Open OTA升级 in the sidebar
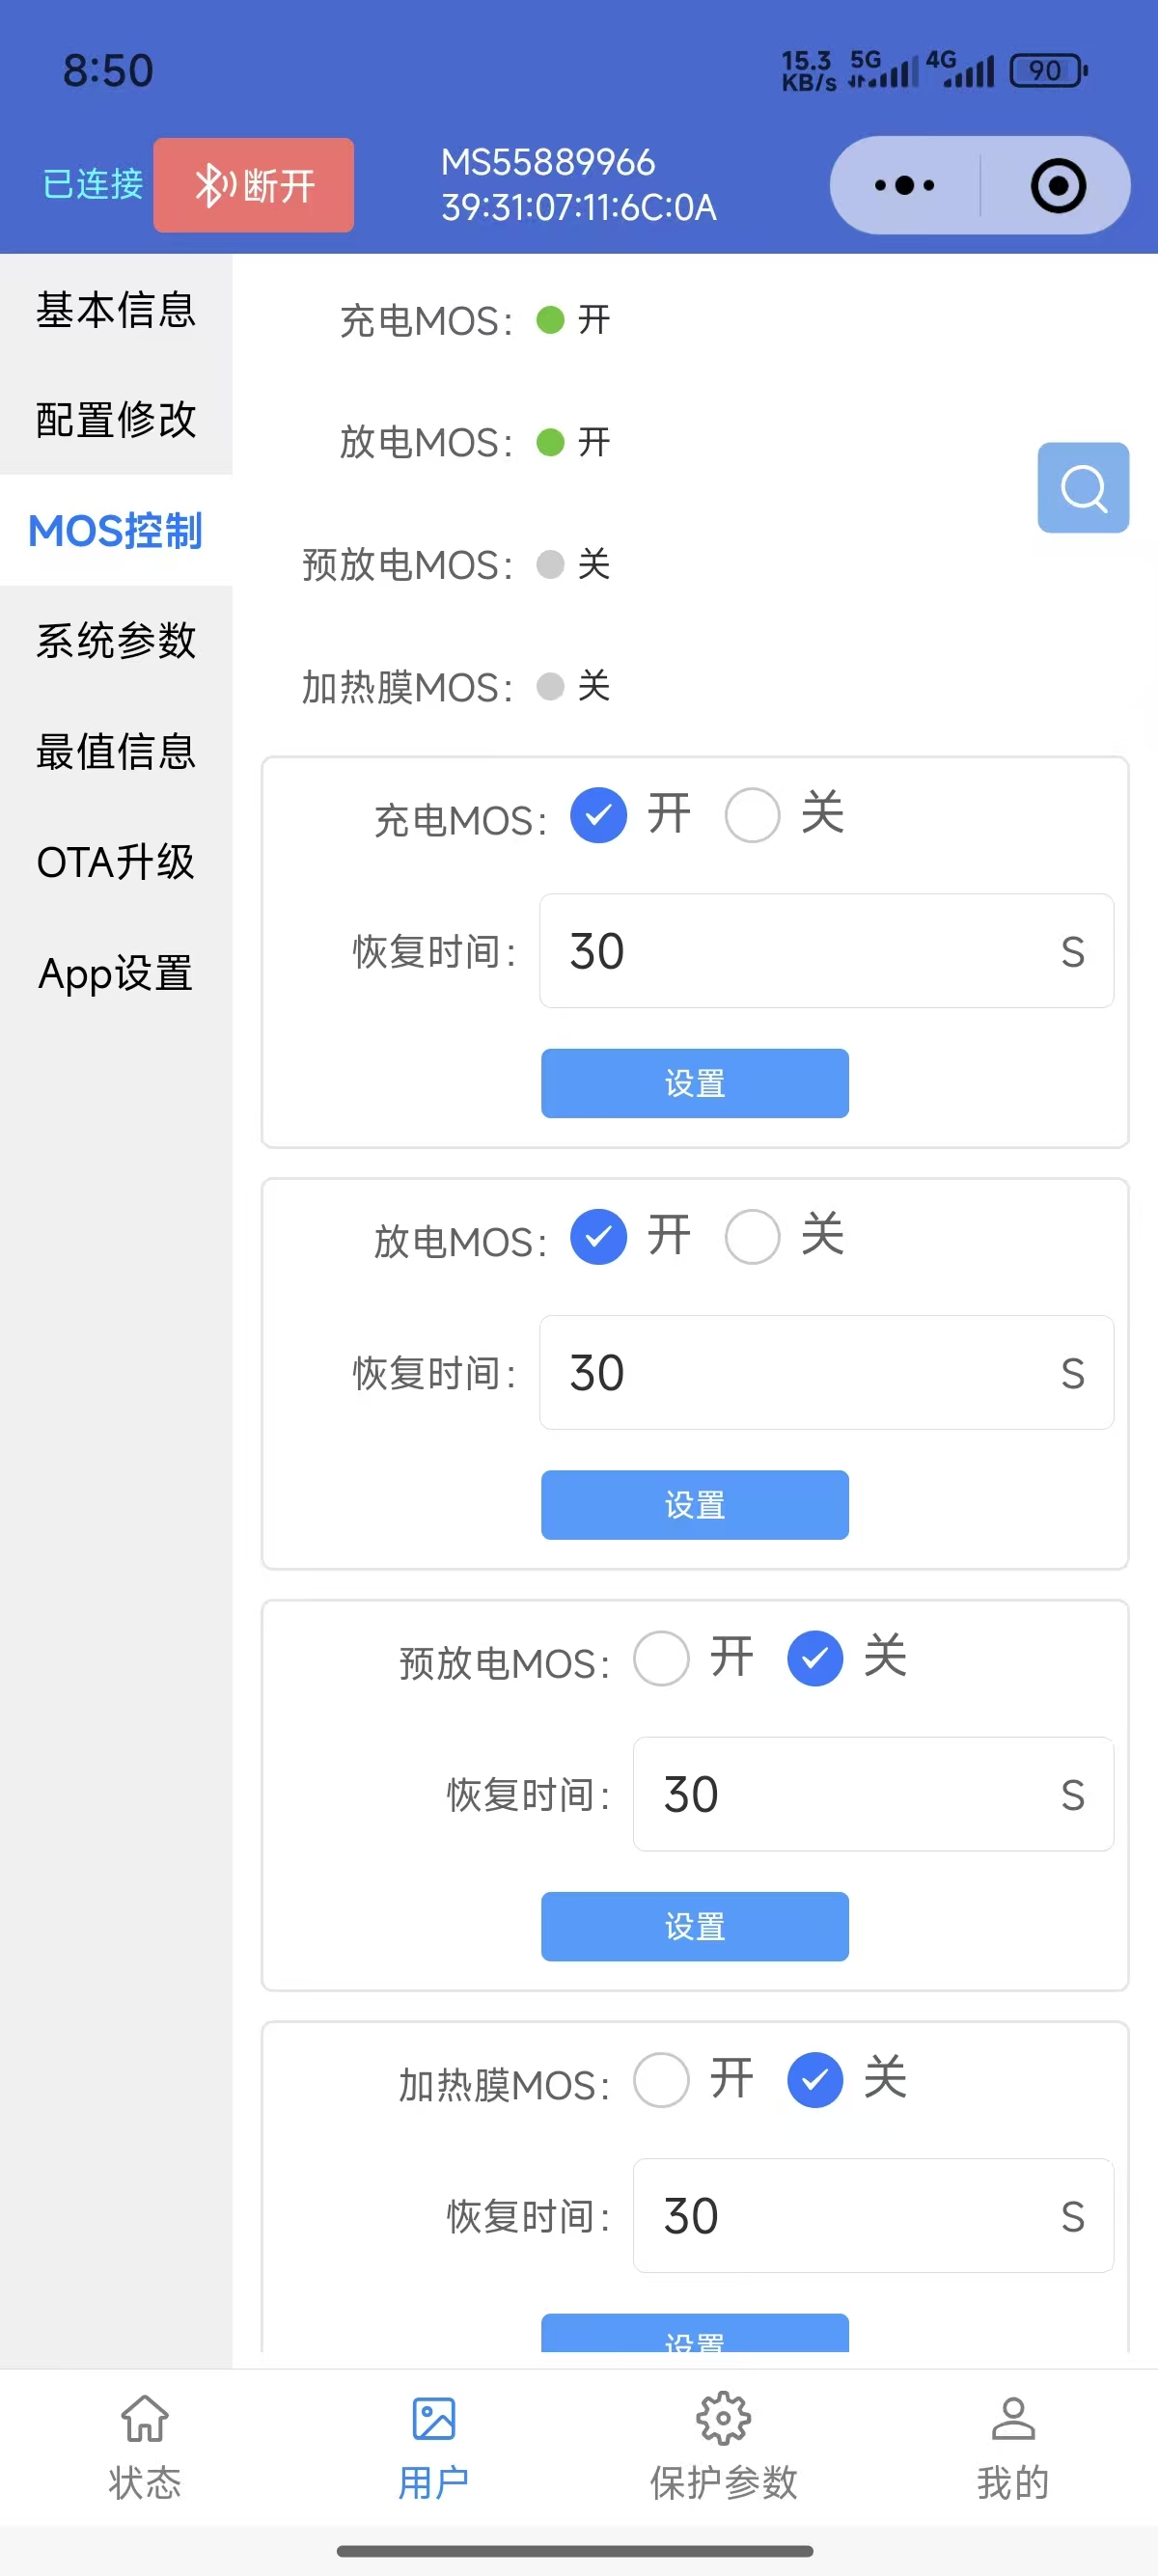Screen dimensions: 1158x2576 116,862
